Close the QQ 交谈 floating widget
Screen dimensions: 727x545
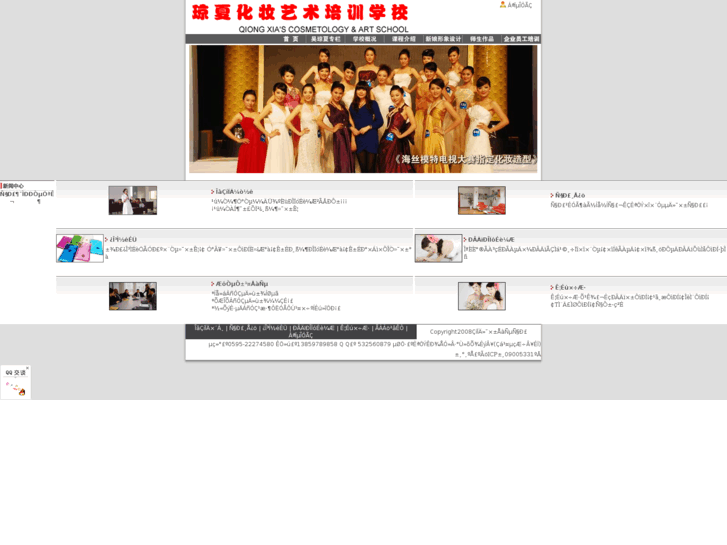[27, 368]
